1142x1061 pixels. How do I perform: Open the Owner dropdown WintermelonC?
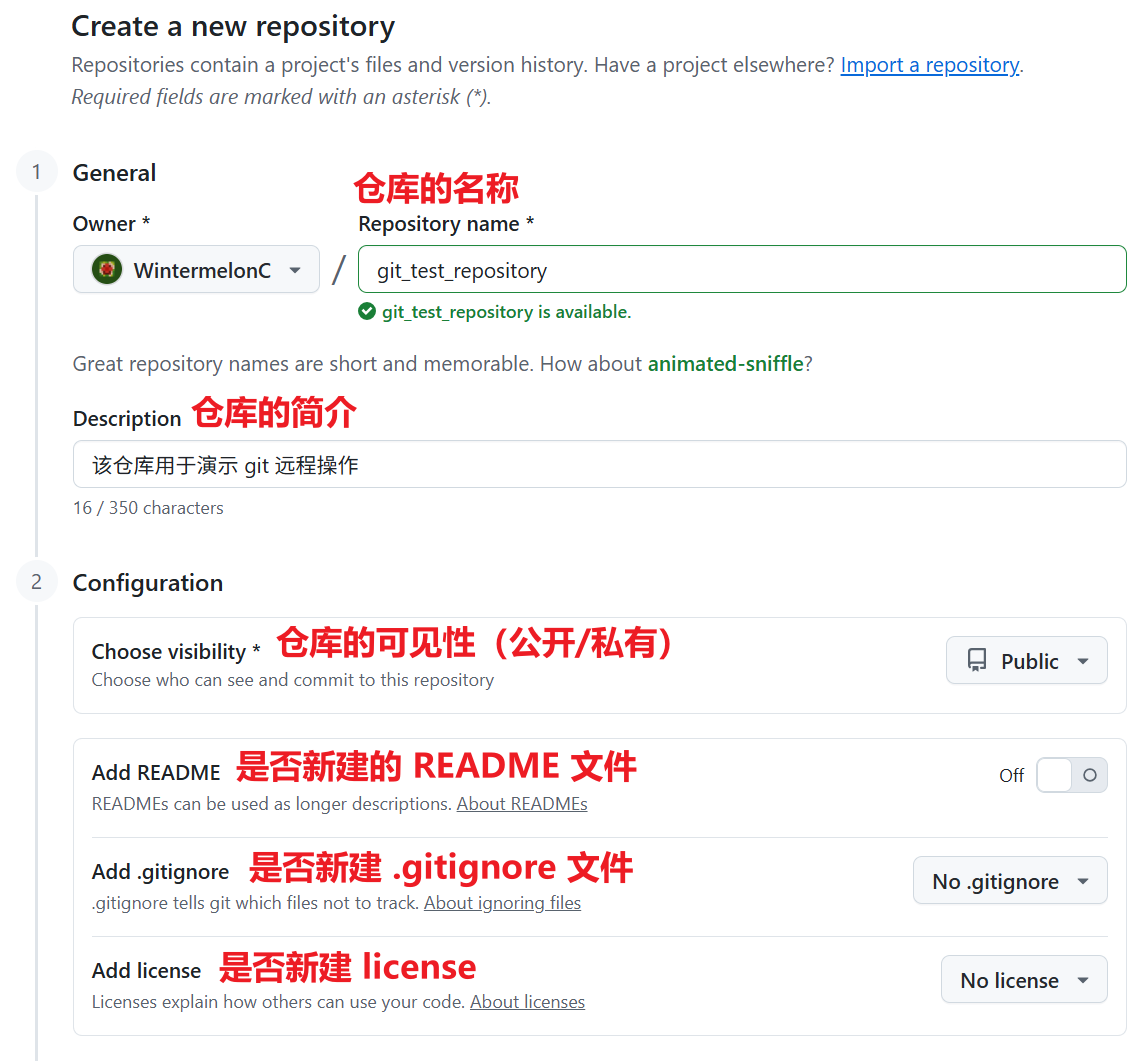pyautogui.click(x=196, y=269)
